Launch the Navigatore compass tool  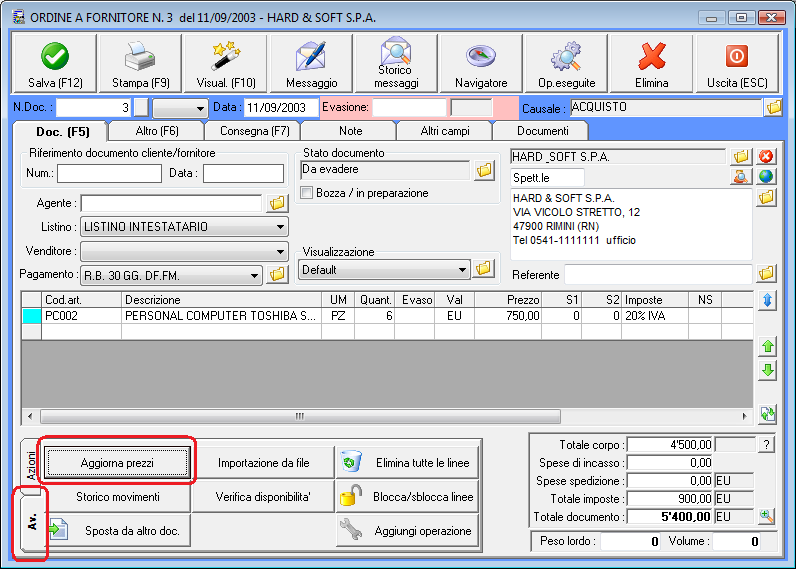pos(481,64)
